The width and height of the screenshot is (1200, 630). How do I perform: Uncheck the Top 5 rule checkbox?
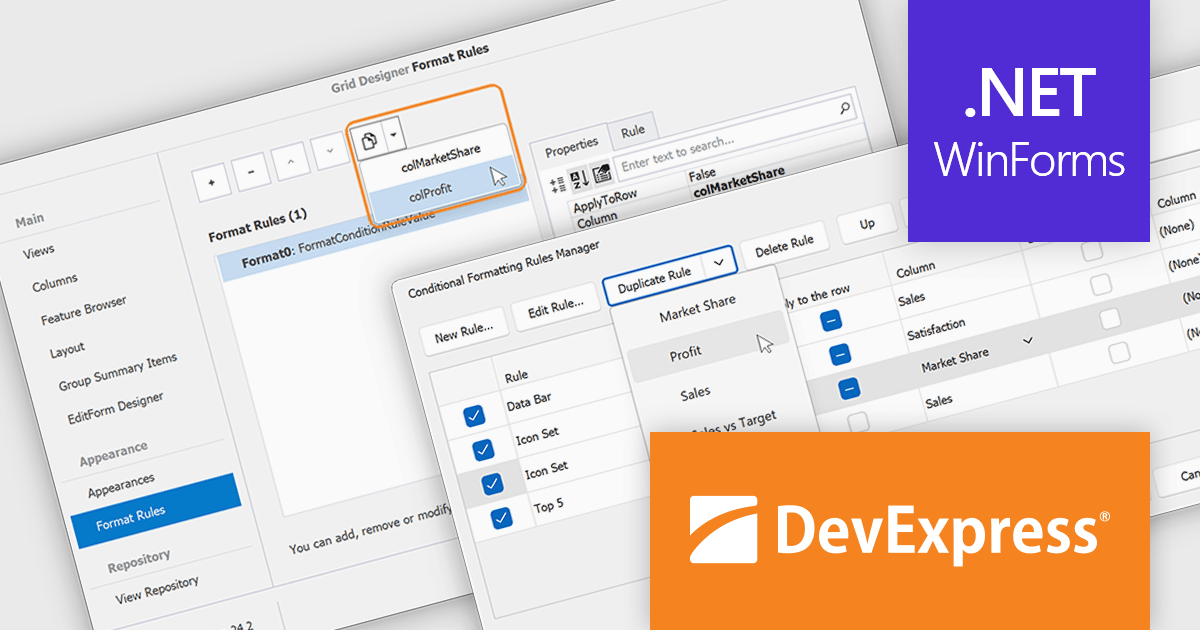pos(502,517)
